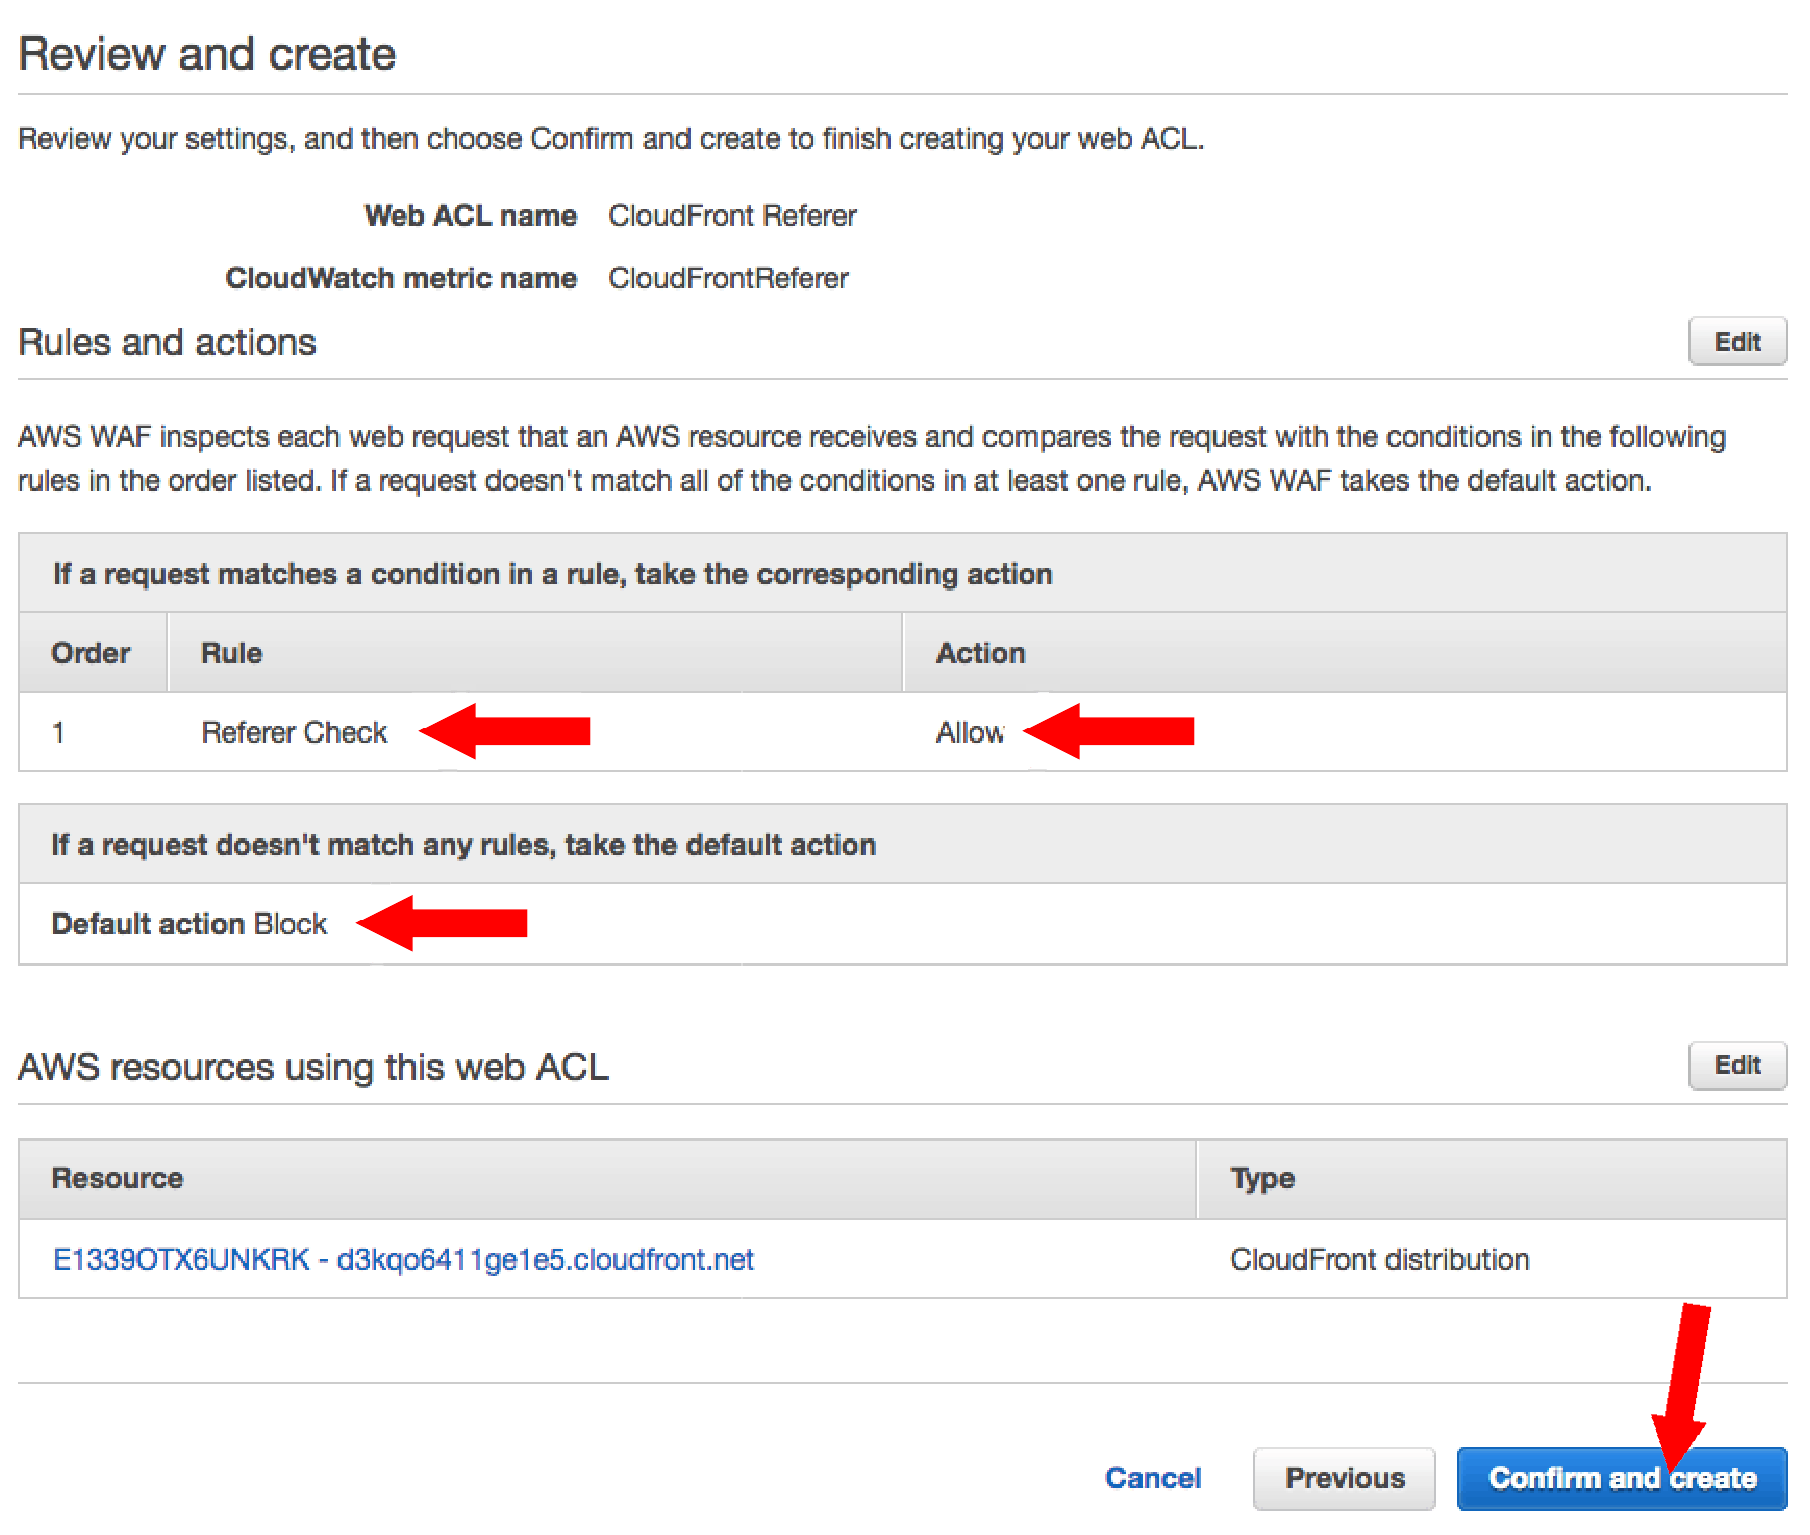Edit AWS resources using this web ACL
The height and width of the screenshot is (1535, 1810).
1737,1065
